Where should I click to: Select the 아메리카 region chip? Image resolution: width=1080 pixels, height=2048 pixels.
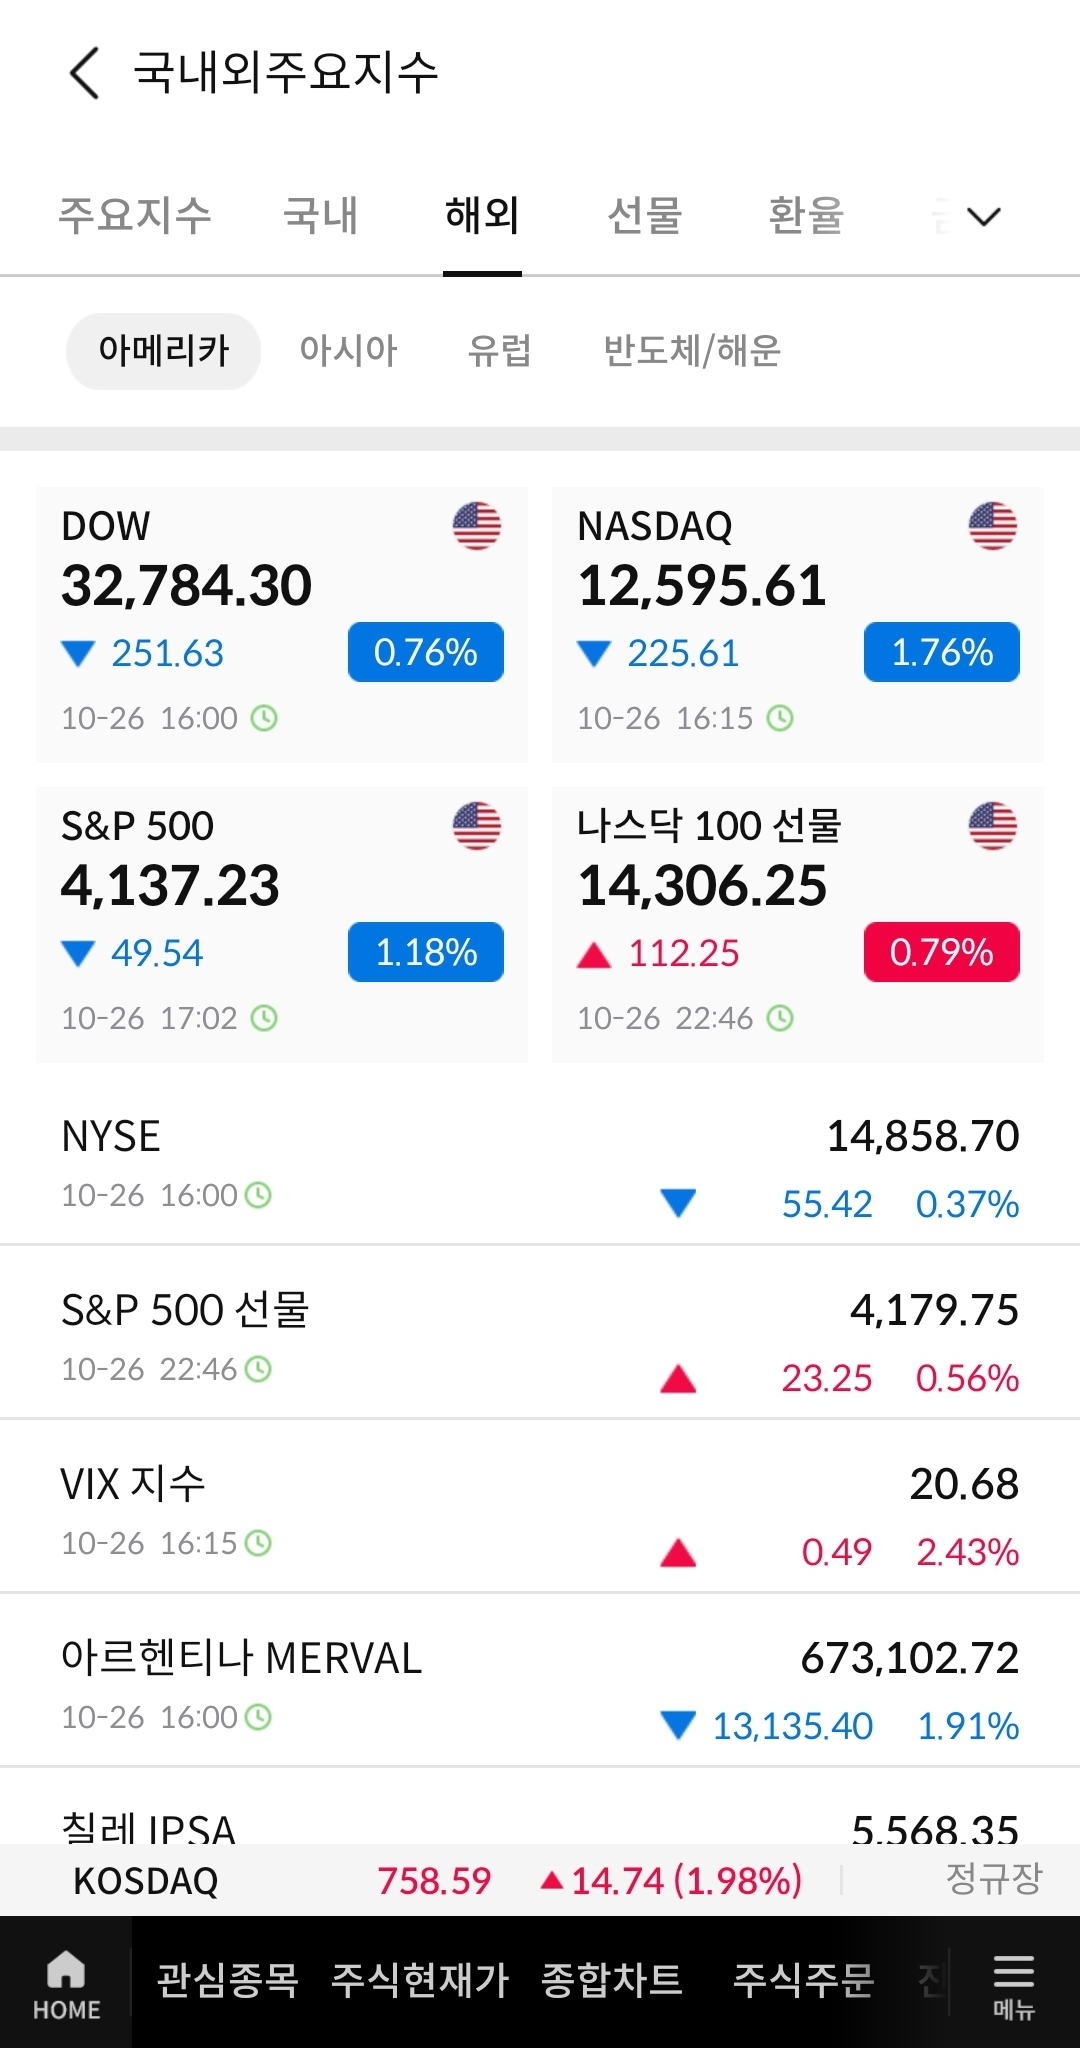(163, 351)
